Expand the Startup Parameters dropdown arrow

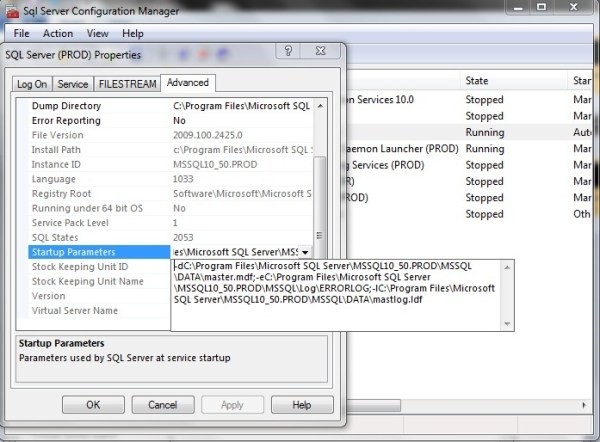[305, 252]
